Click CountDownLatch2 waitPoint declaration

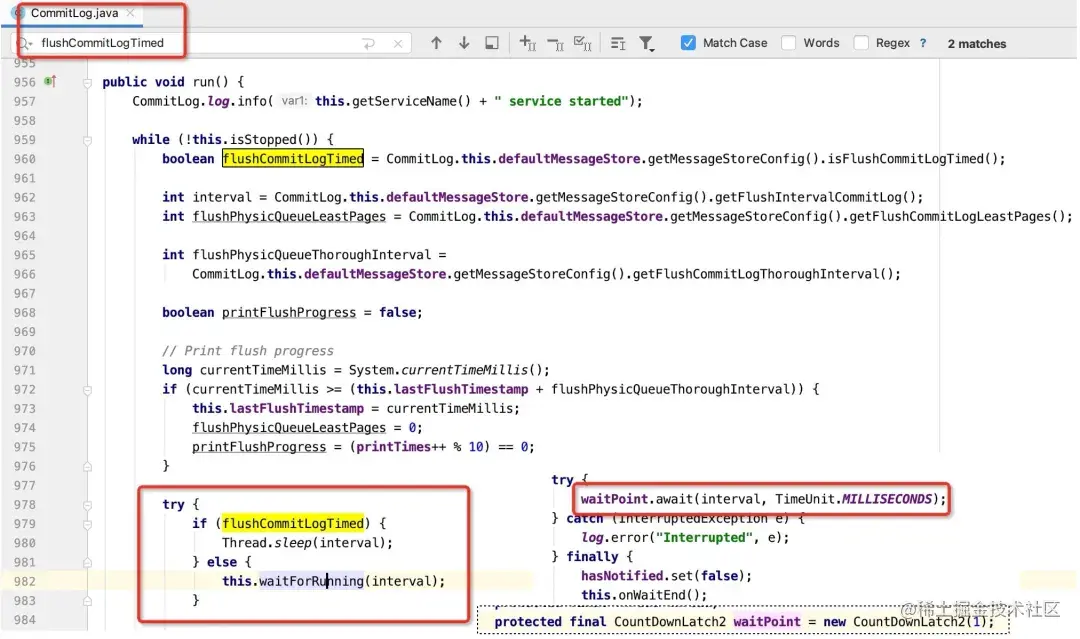(x=744, y=622)
